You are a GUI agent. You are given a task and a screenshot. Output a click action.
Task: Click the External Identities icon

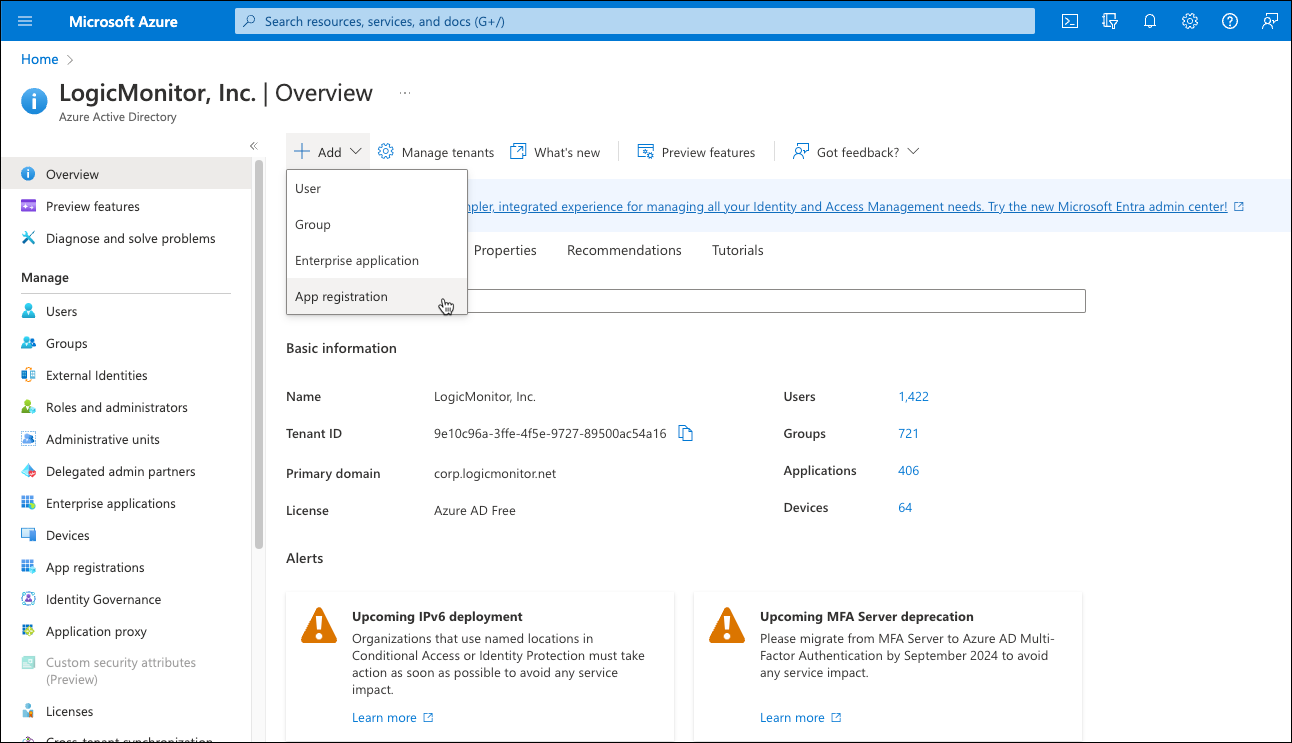28,375
